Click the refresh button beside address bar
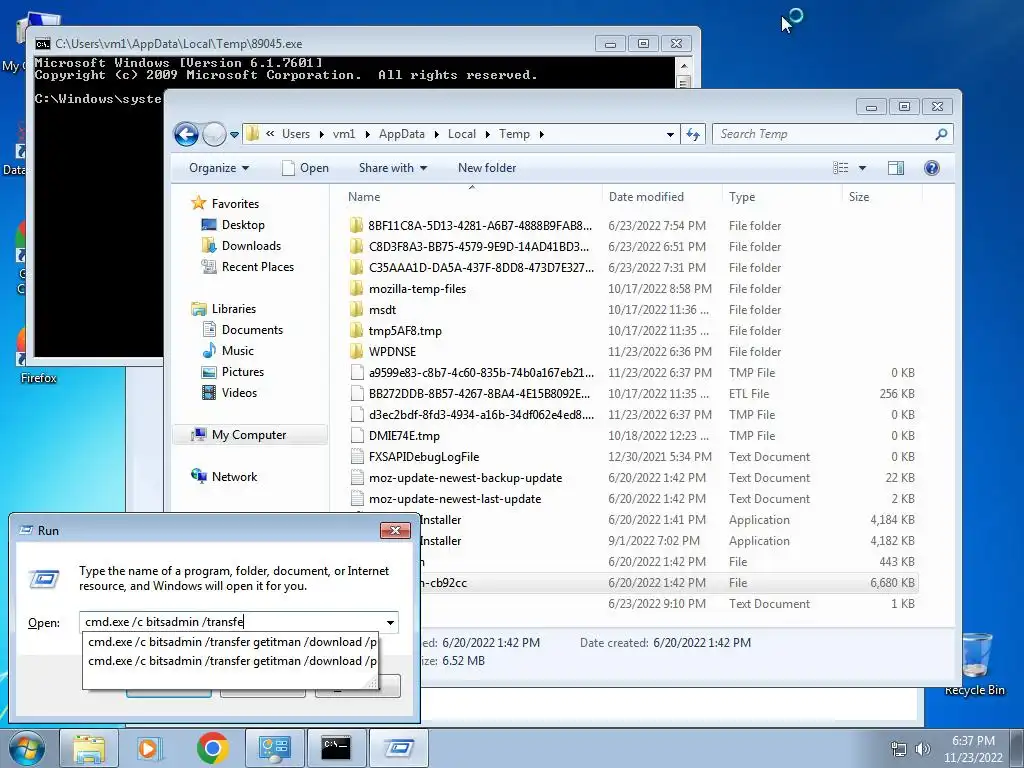Image resolution: width=1024 pixels, height=768 pixels. click(693, 135)
